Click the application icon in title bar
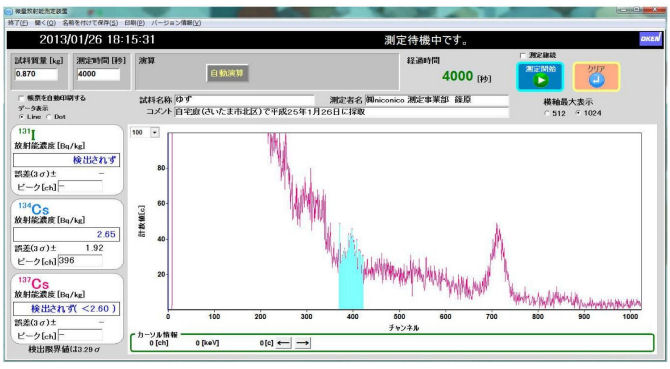This screenshot has width=670, height=369. [x=9, y=11]
